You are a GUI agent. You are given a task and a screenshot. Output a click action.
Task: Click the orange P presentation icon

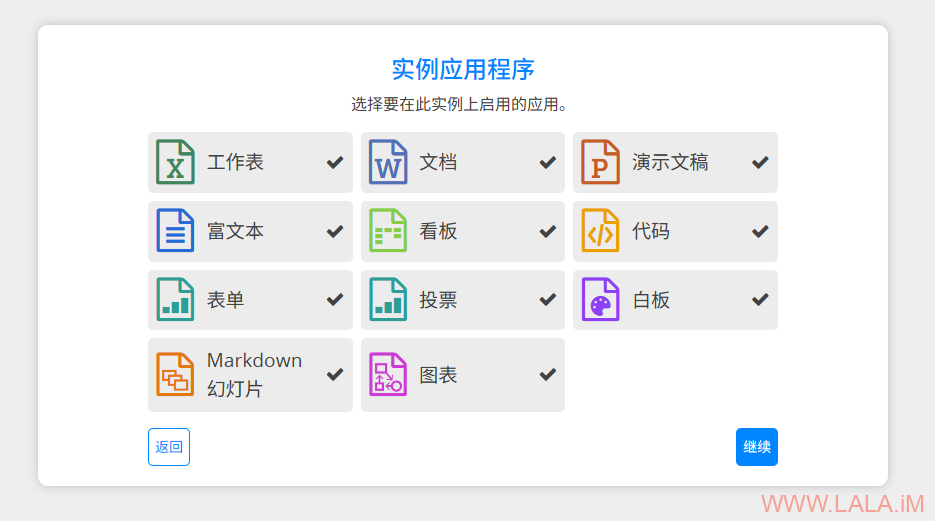point(600,162)
